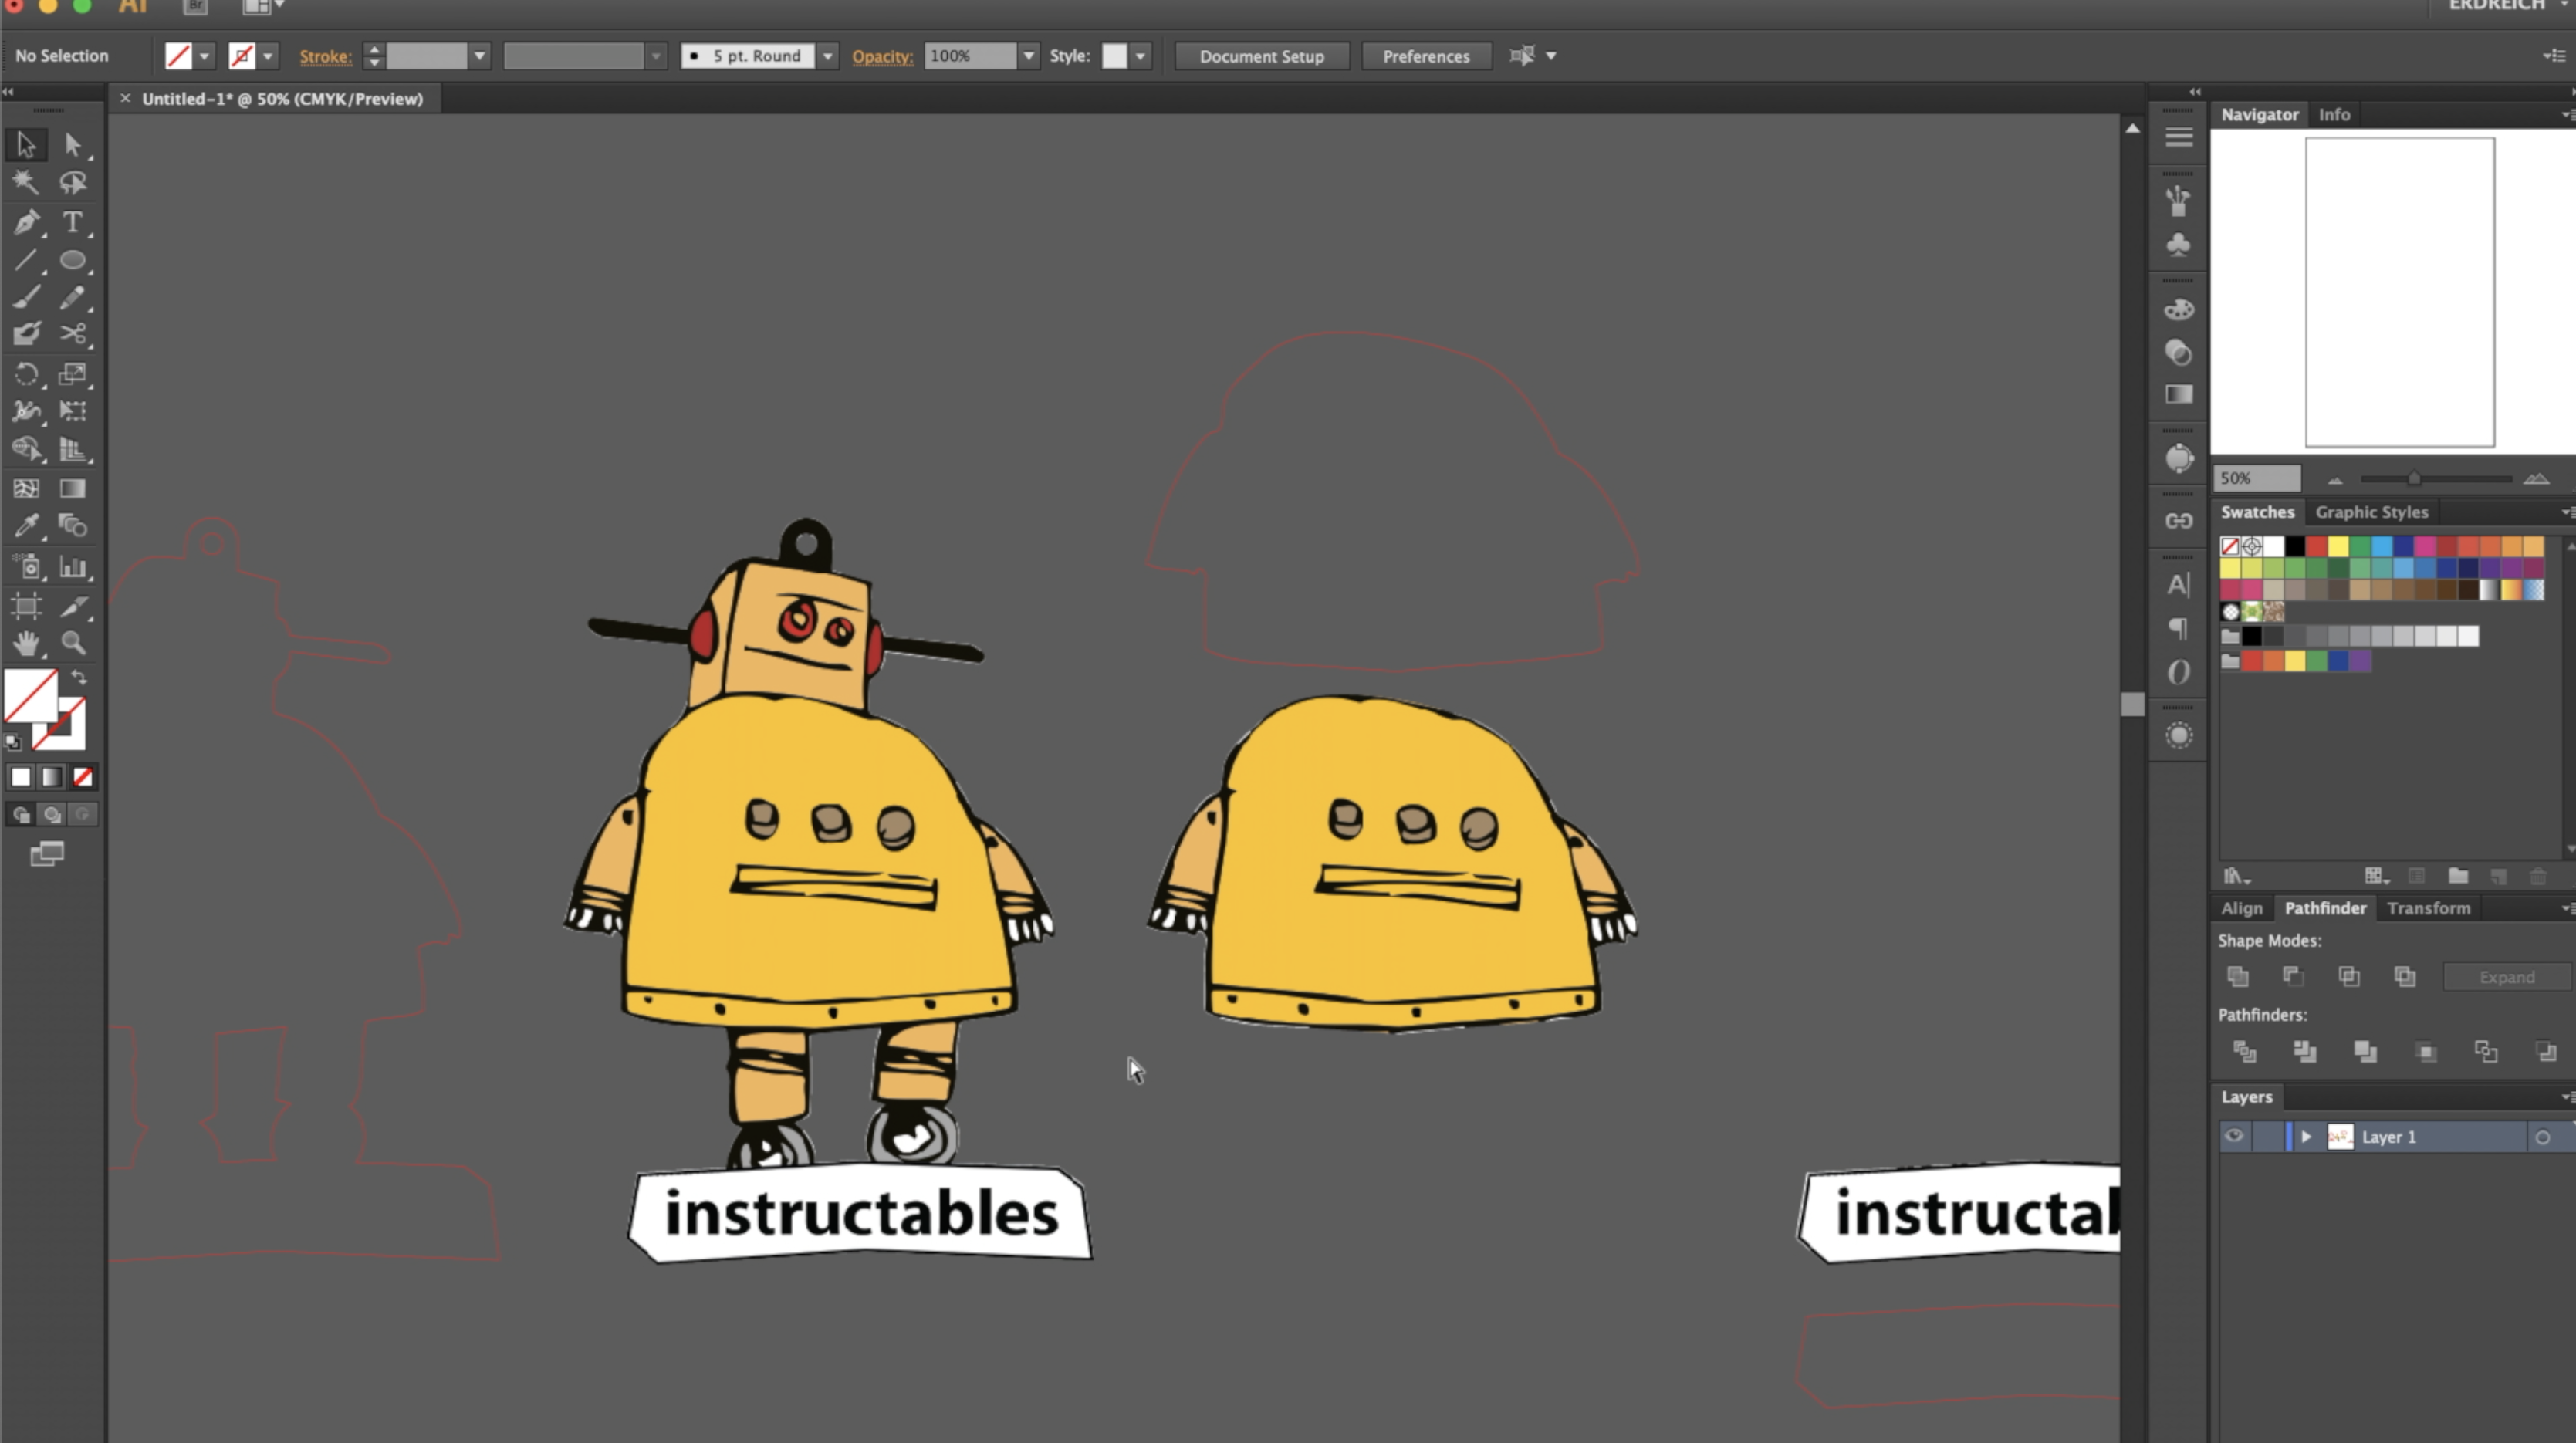Expand Layer 1 contents
The height and width of the screenshot is (1443, 2576).
pyautogui.click(x=2306, y=1136)
